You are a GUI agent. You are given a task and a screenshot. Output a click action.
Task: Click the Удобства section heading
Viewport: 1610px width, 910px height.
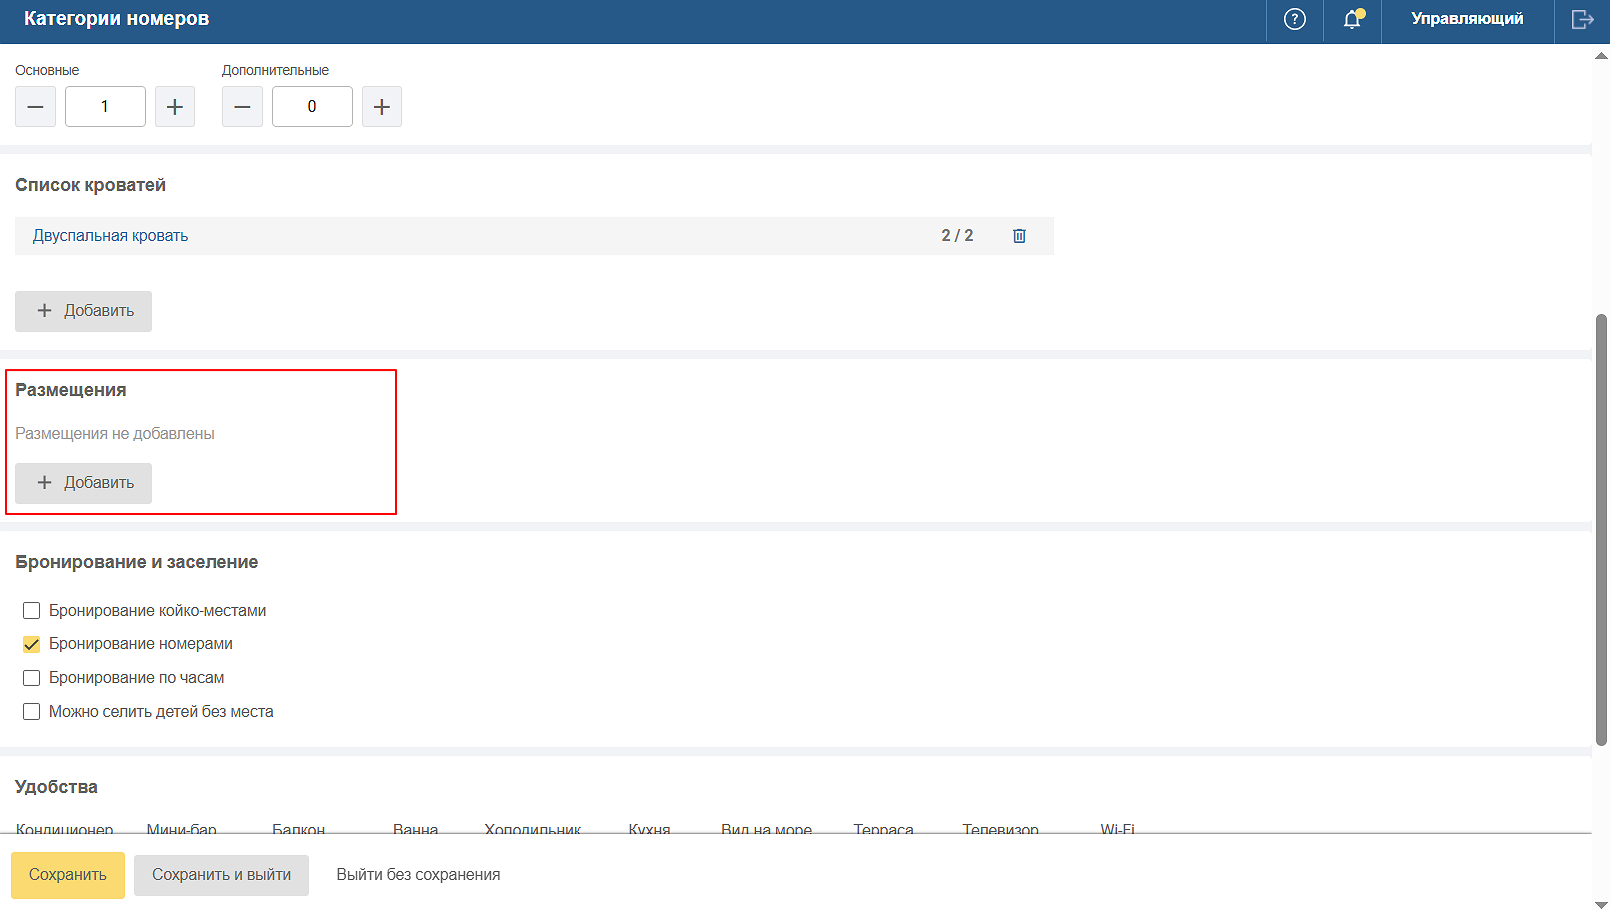[x=56, y=787]
